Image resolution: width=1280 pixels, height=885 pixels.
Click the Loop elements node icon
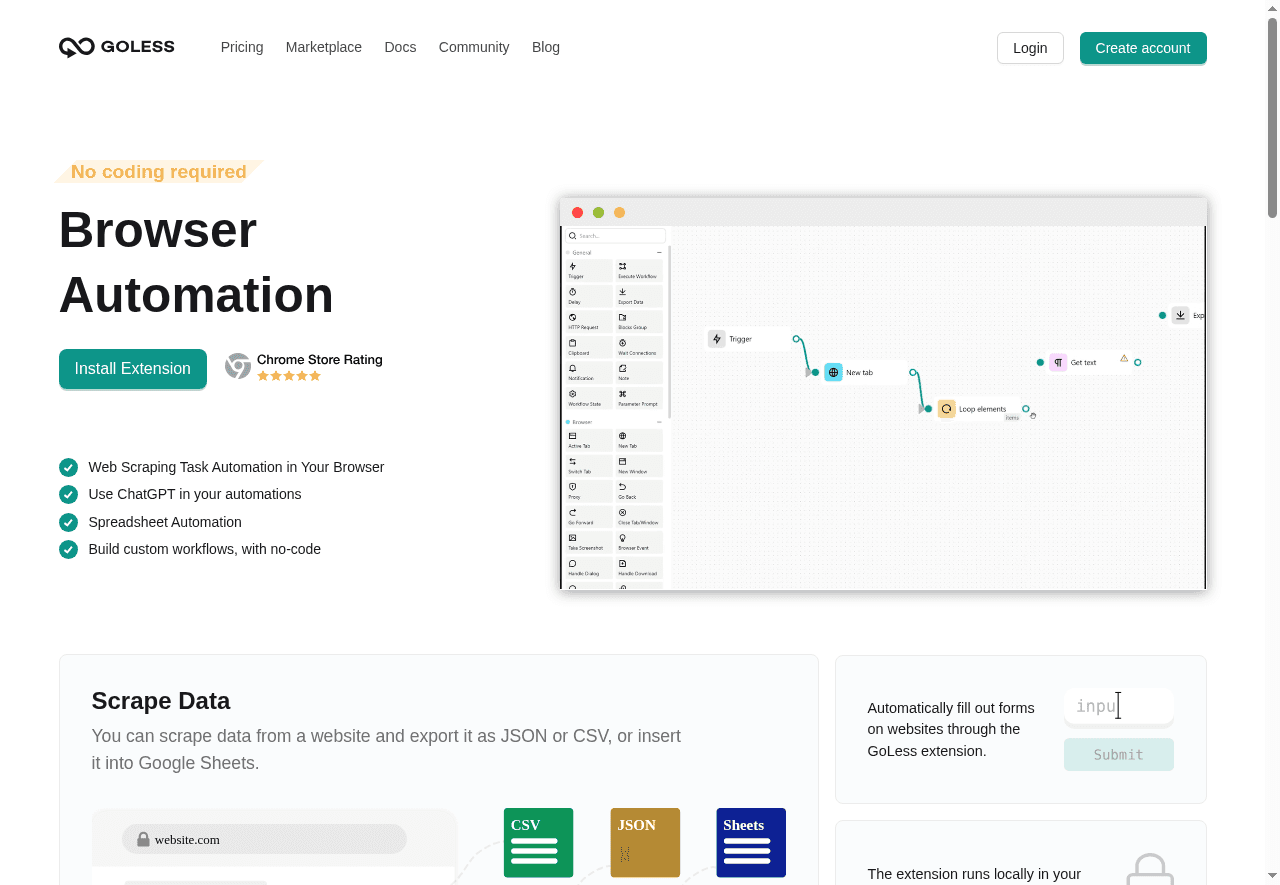click(946, 409)
